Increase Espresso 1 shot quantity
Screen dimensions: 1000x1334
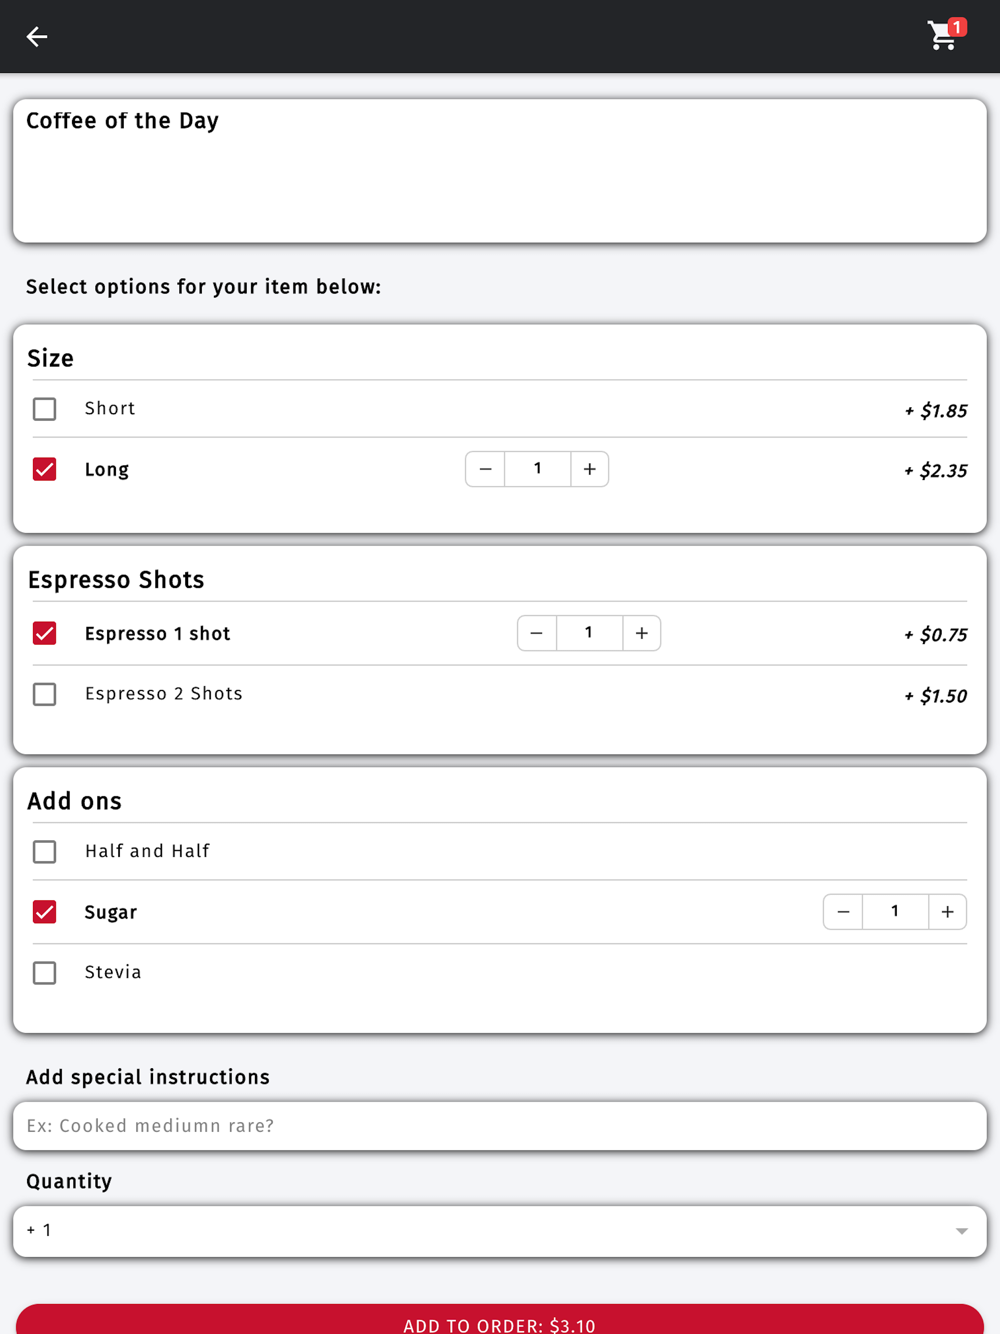pyautogui.click(x=642, y=633)
